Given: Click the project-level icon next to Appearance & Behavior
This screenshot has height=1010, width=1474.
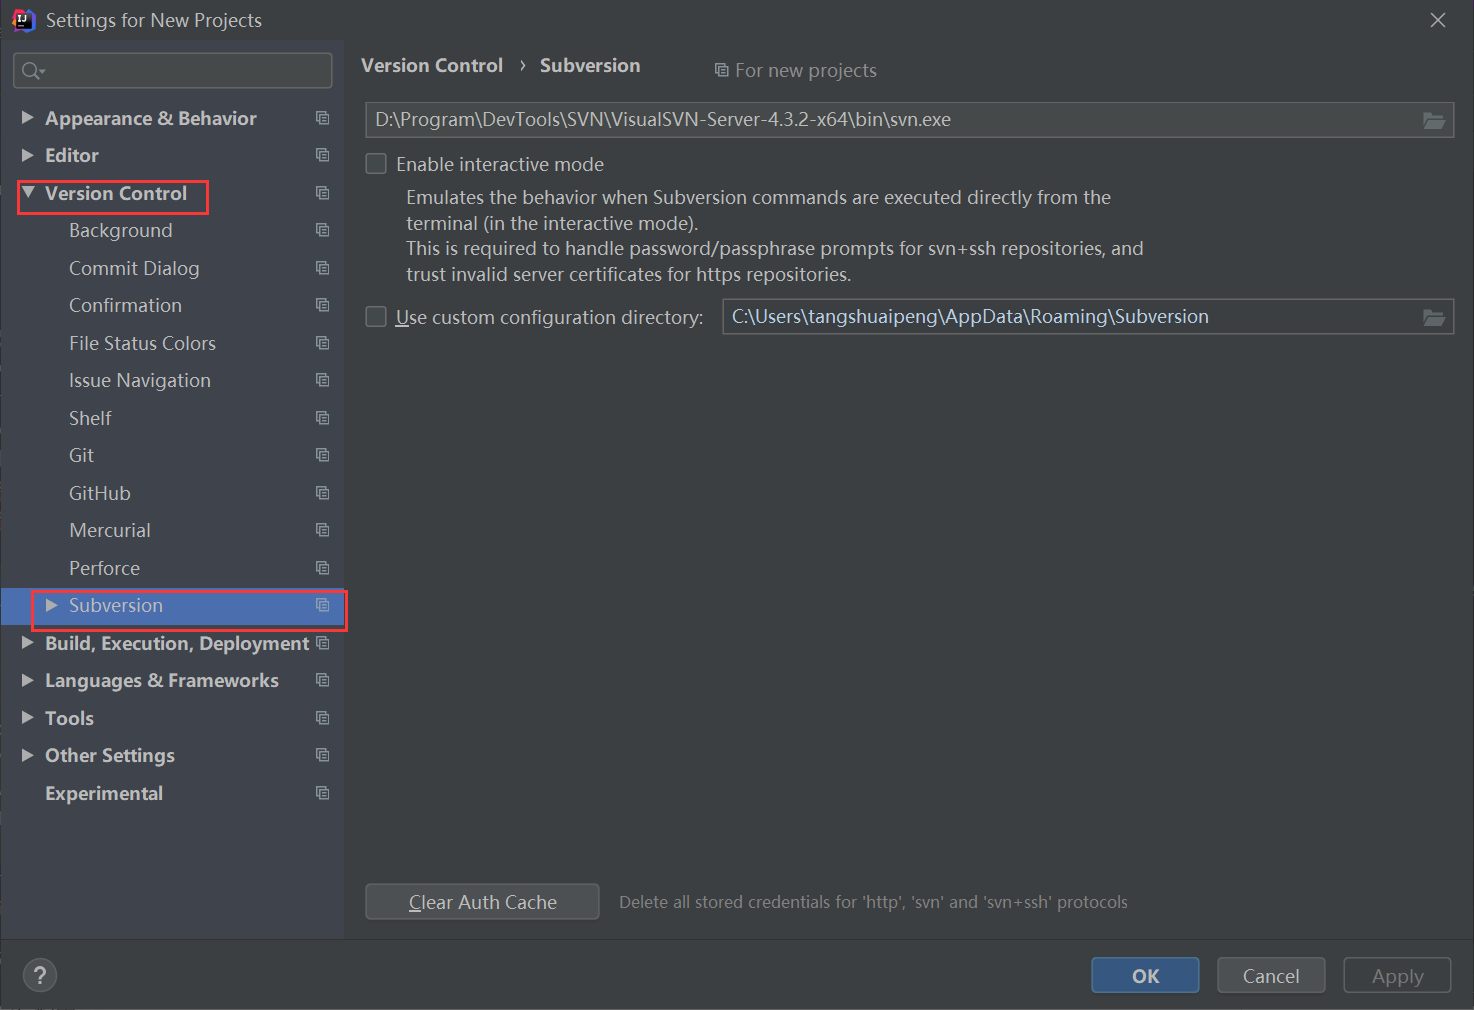Looking at the screenshot, I should [x=322, y=118].
